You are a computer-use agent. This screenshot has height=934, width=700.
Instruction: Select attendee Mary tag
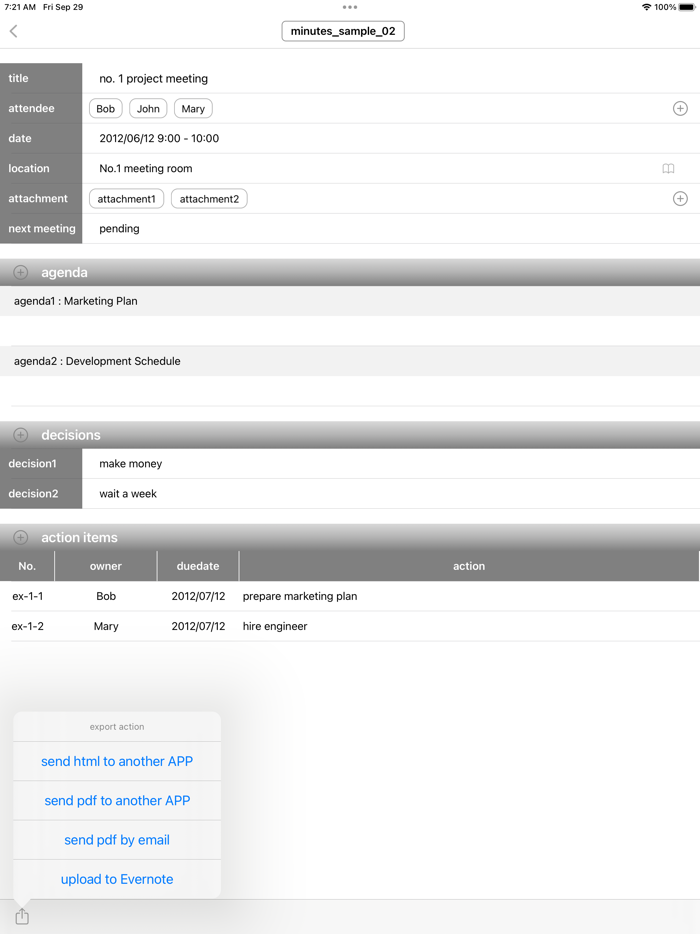pyautogui.click(x=193, y=108)
